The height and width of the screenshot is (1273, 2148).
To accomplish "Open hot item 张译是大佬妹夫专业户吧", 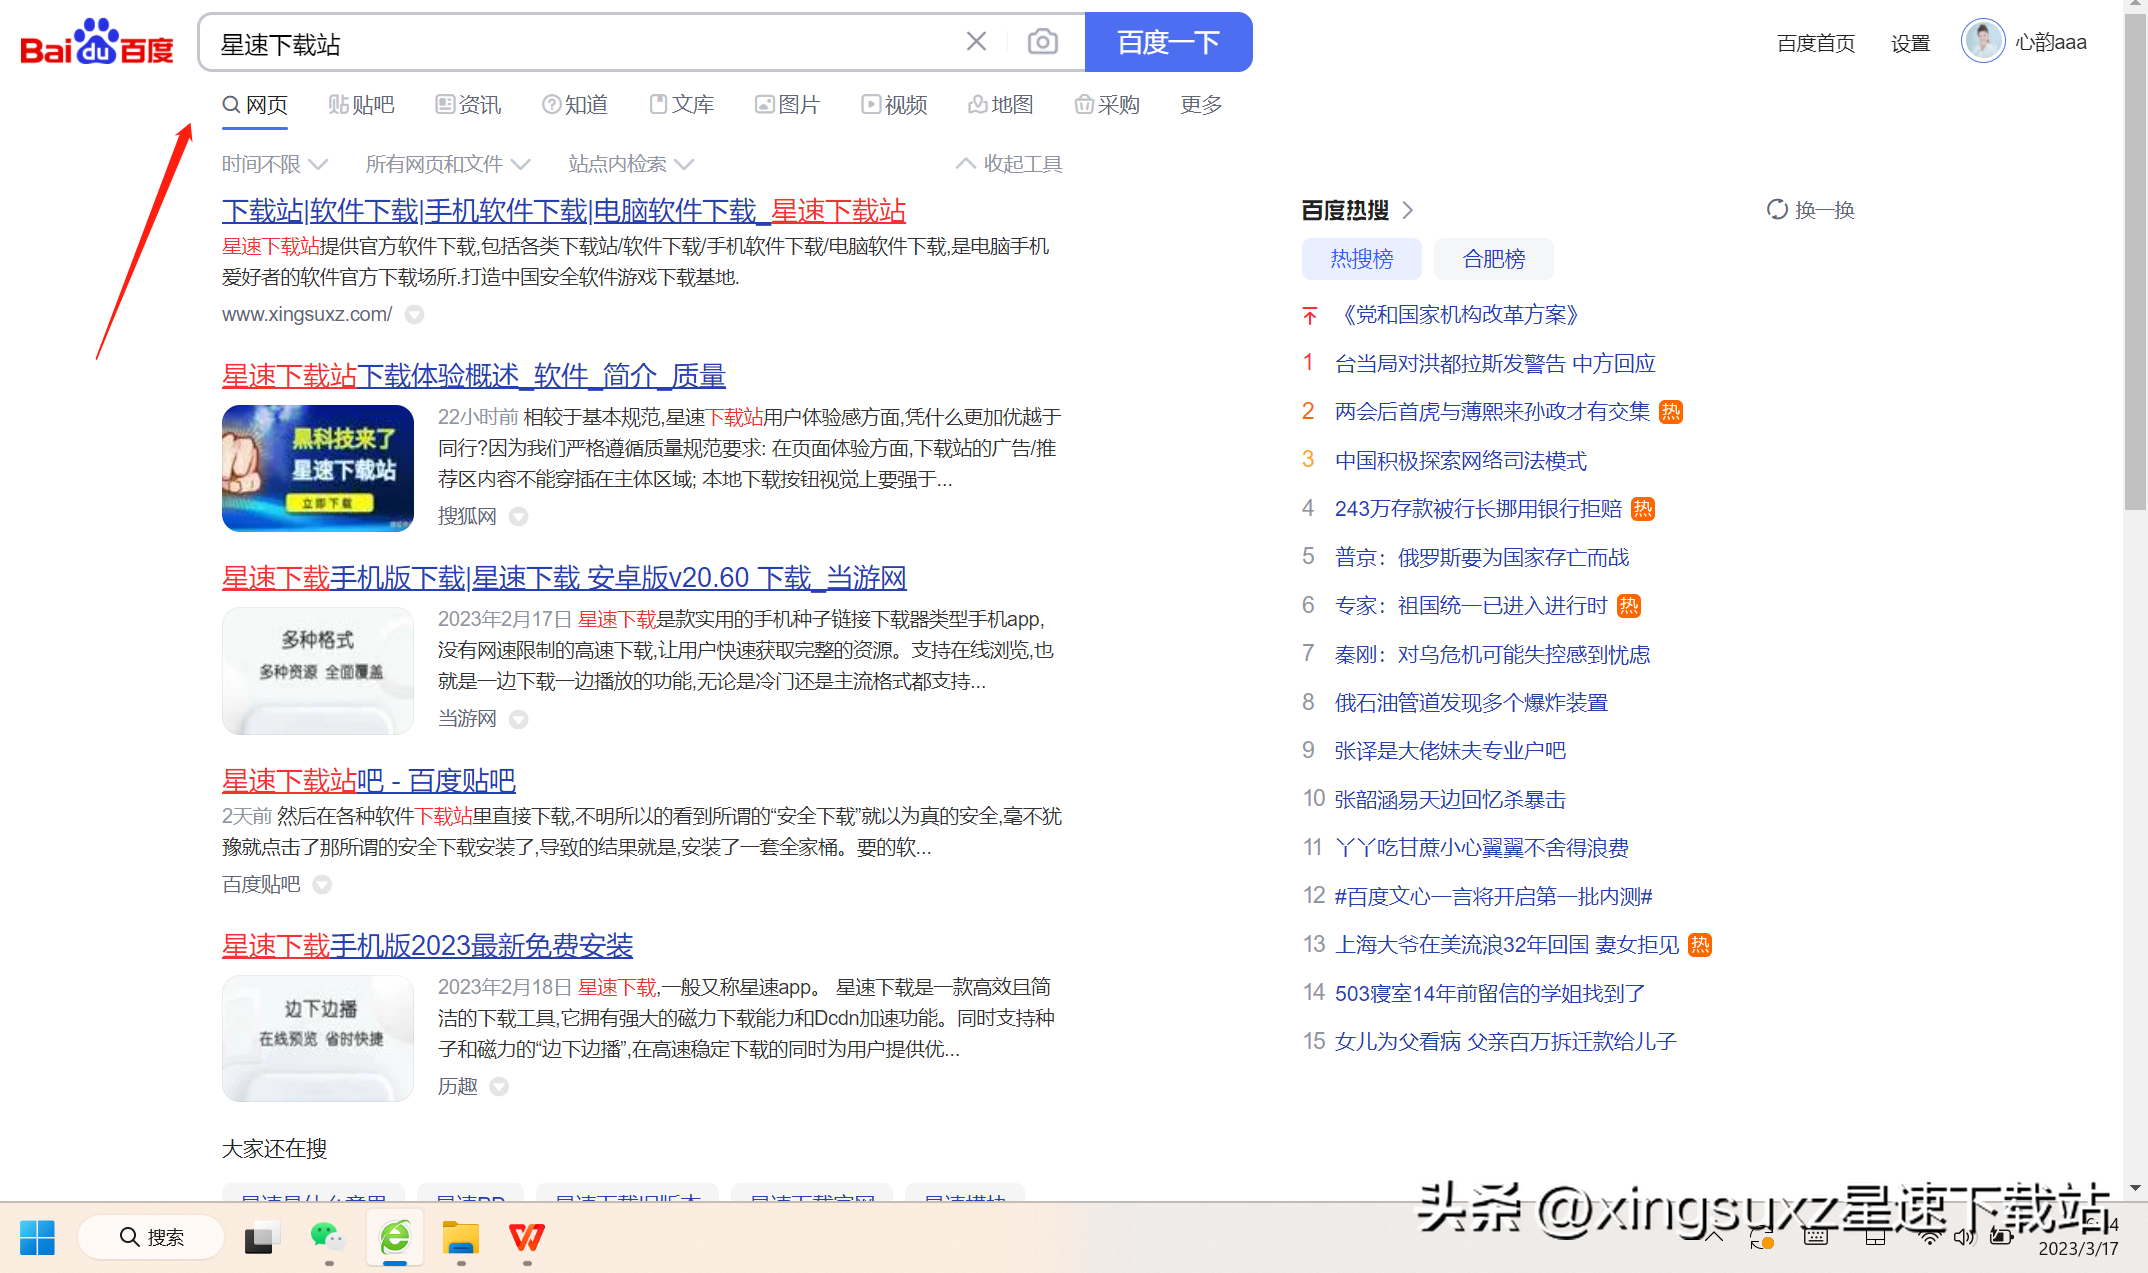I will pos(1450,751).
